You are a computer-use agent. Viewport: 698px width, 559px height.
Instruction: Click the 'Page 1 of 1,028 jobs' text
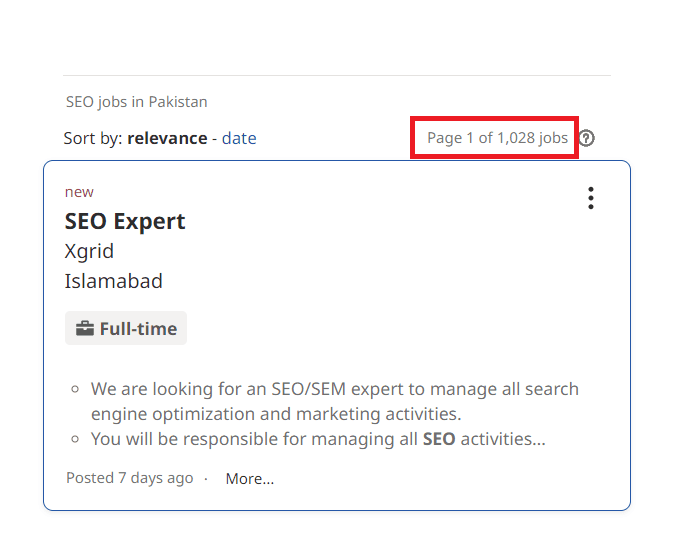tap(498, 138)
